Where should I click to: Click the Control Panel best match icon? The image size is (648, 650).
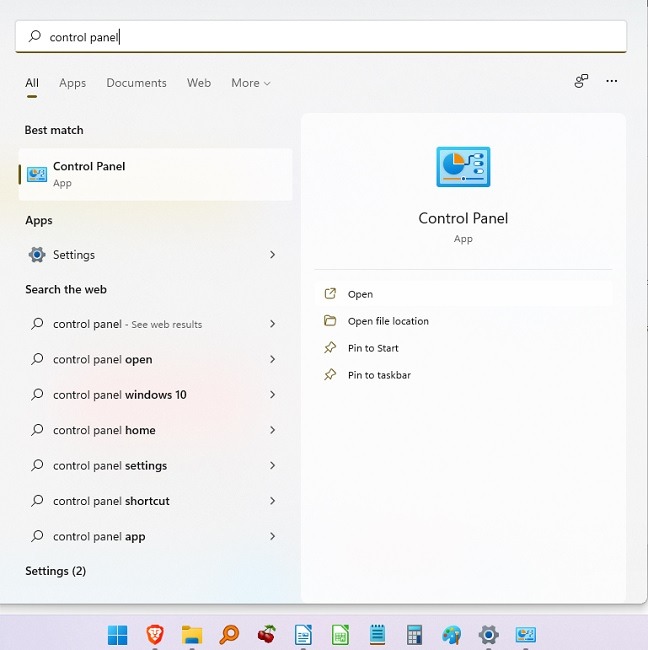click(x=37, y=174)
